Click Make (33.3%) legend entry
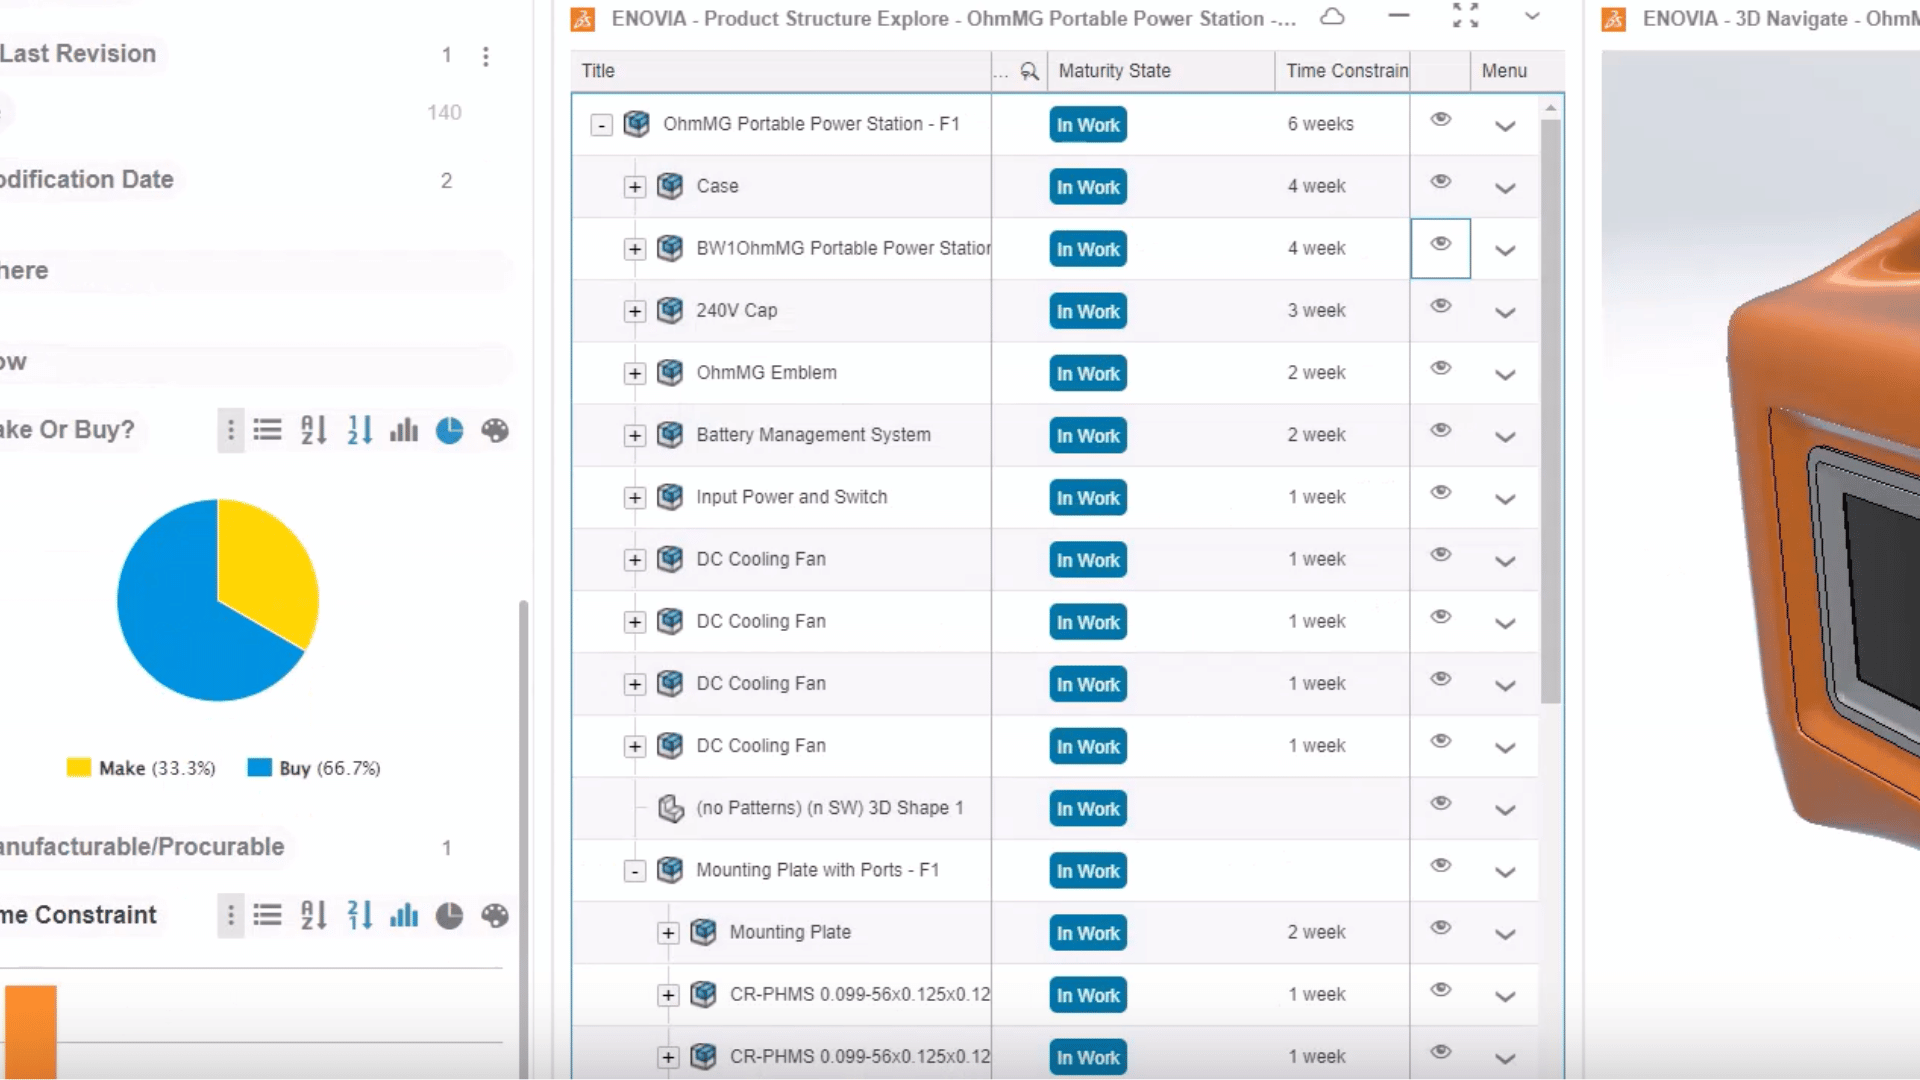Image resolution: width=1920 pixels, height=1080 pixels. (x=141, y=768)
